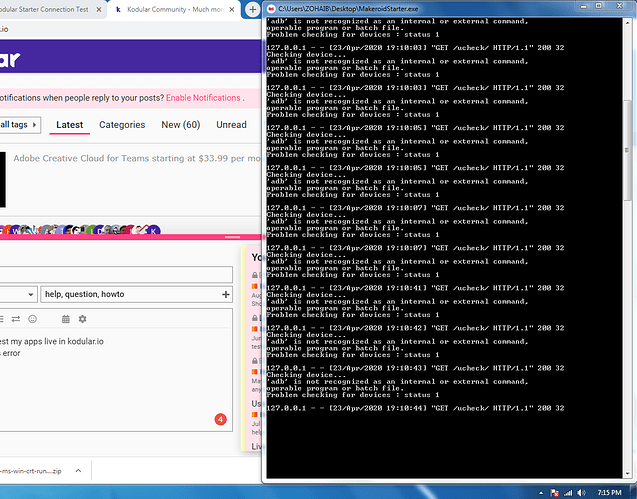Screen dimensions: 637x499
Task: Switch to Kodular Starter Connection Test tab
Action: 45,9
